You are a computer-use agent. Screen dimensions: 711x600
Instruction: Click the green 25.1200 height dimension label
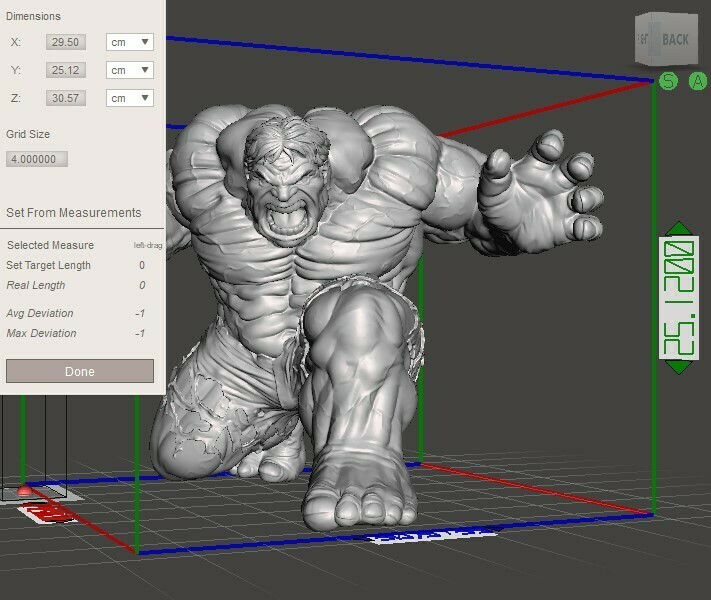click(x=678, y=298)
